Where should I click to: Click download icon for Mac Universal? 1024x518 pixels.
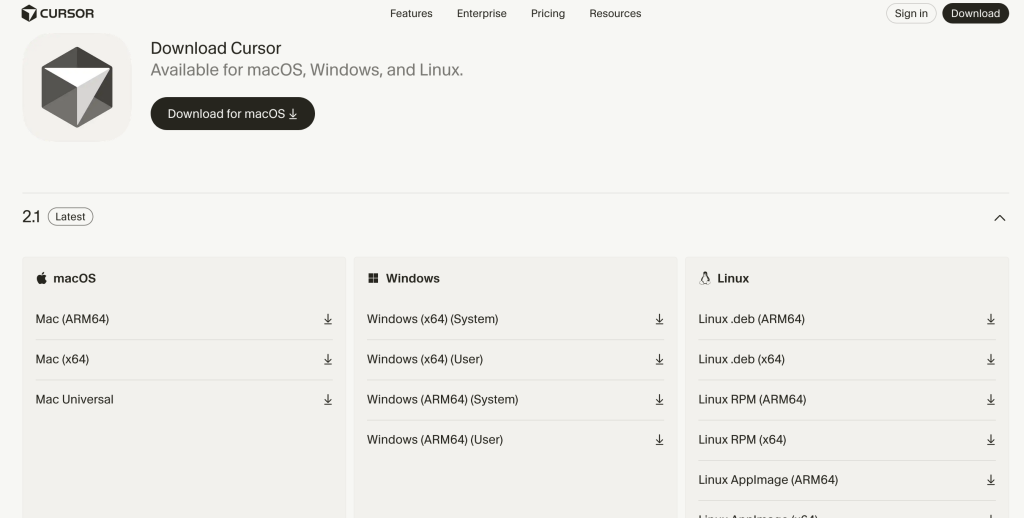327,400
